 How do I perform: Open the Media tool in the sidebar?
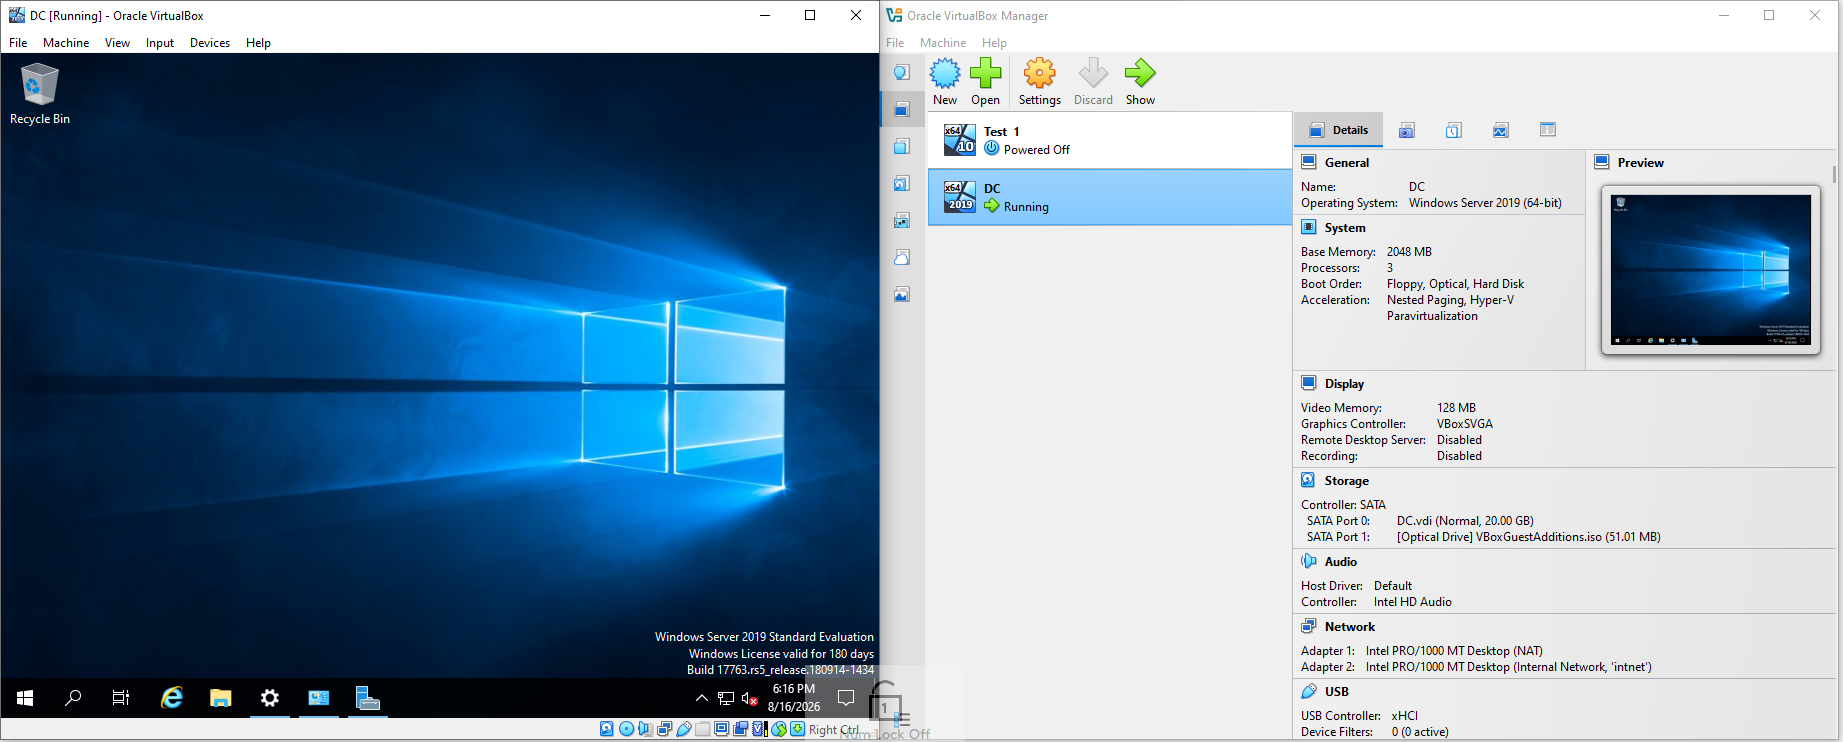click(901, 183)
